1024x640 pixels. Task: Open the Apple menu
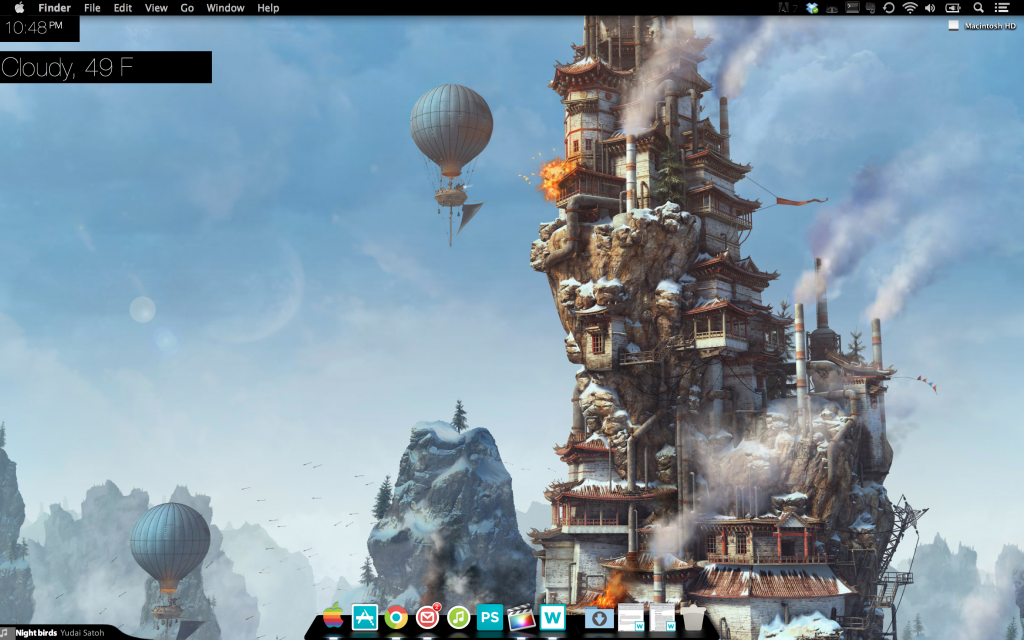[19, 8]
